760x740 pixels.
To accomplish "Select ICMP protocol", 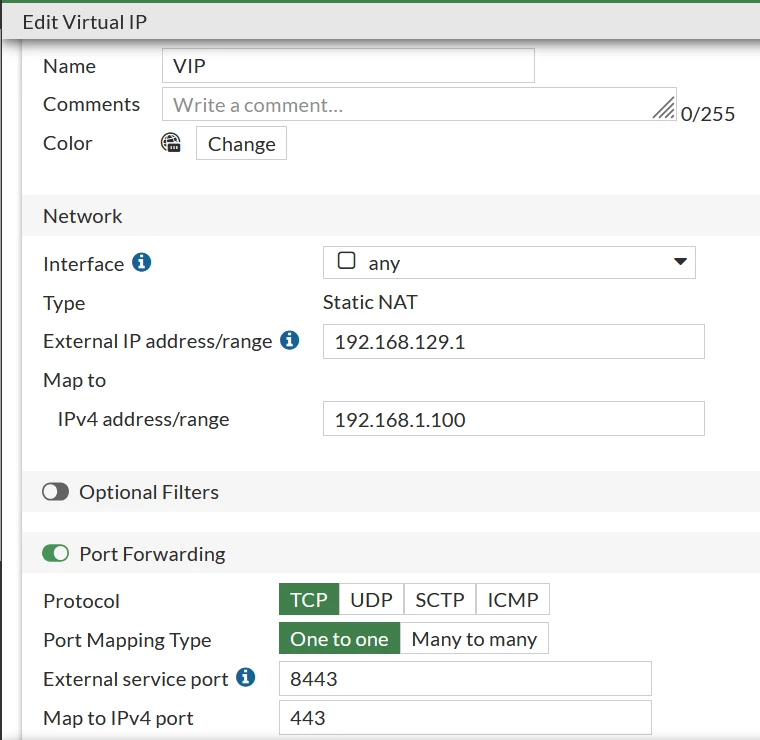I will point(513,599).
